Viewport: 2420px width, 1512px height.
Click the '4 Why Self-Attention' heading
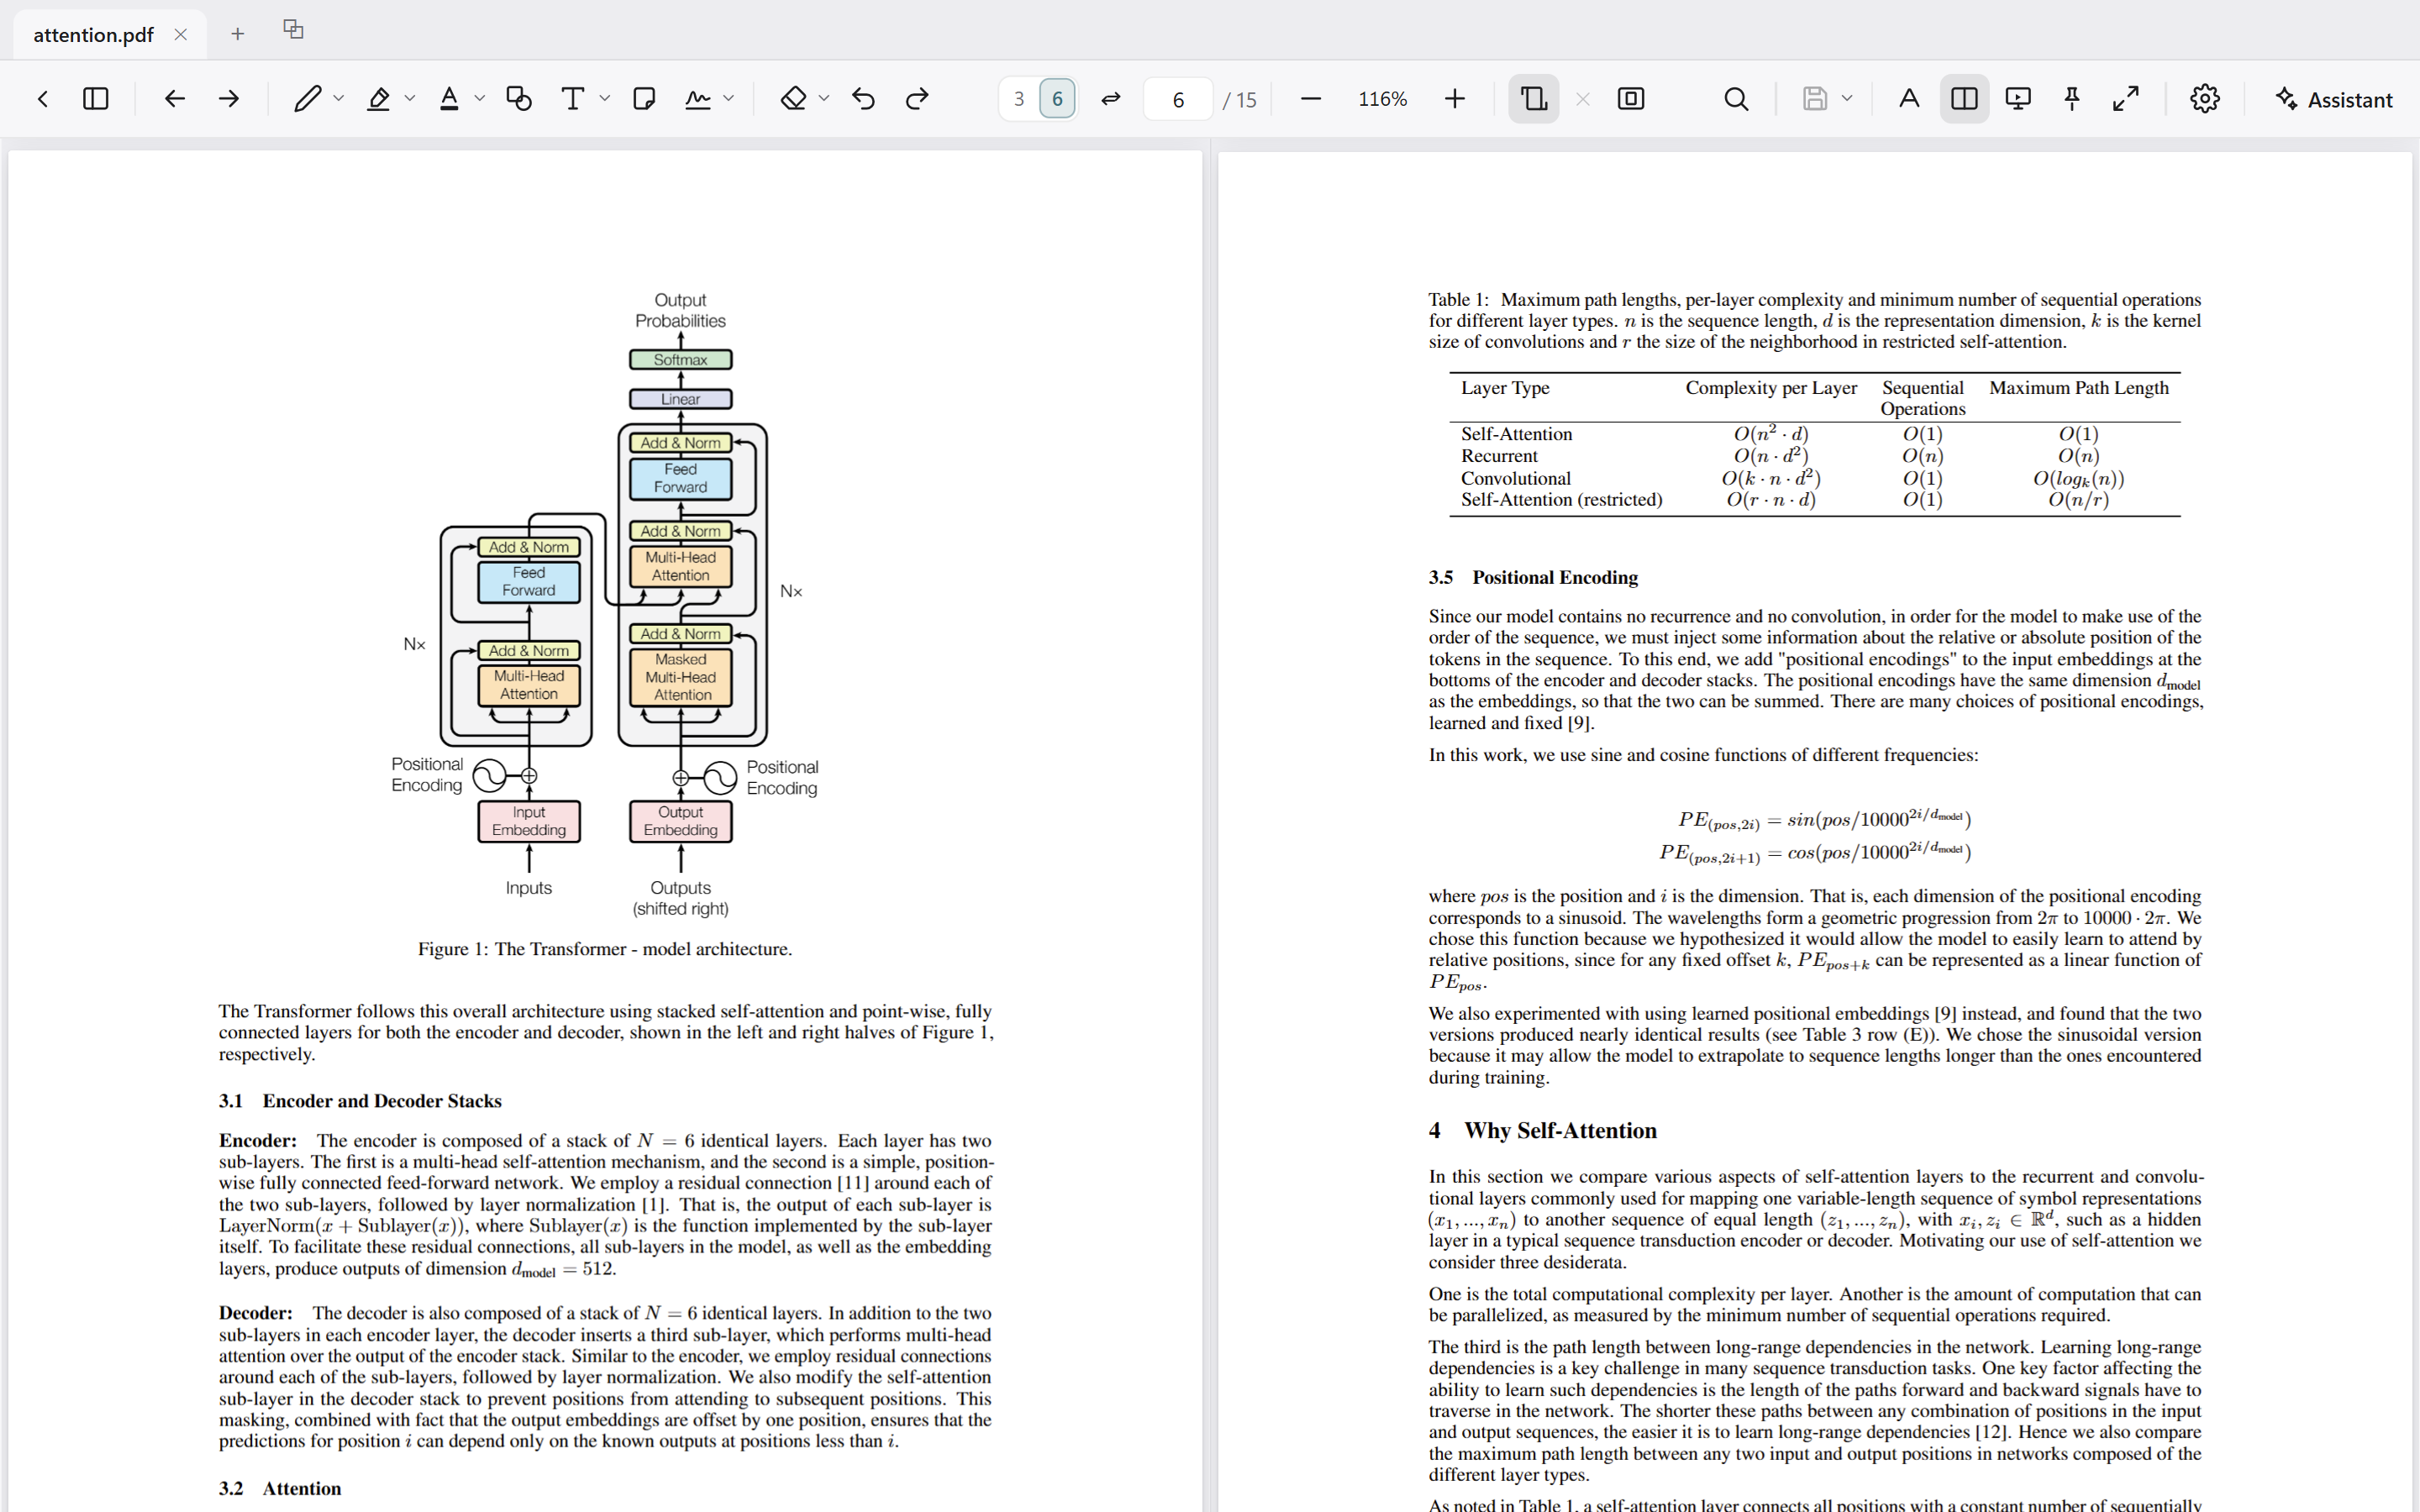coord(1542,1131)
